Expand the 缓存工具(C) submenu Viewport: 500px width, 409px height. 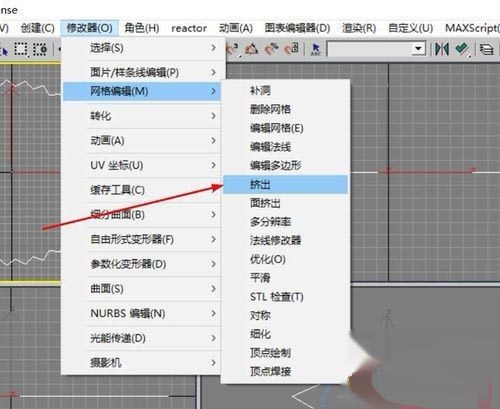point(142,190)
